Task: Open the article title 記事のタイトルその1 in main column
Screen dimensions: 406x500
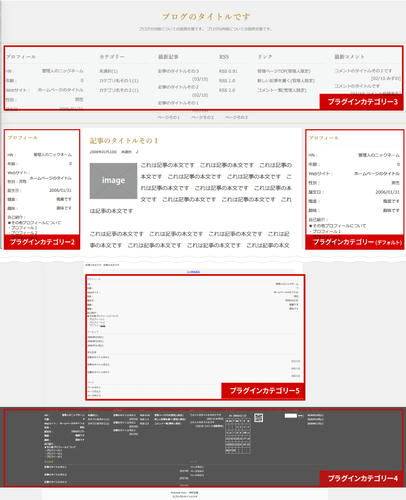Action: (x=124, y=141)
